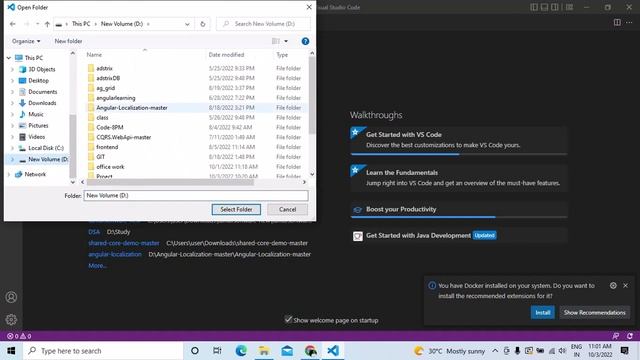Click Visual Studio Code taskbar icon
The height and width of the screenshot is (360, 640).
pyautogui.click(x=333, y=351)
